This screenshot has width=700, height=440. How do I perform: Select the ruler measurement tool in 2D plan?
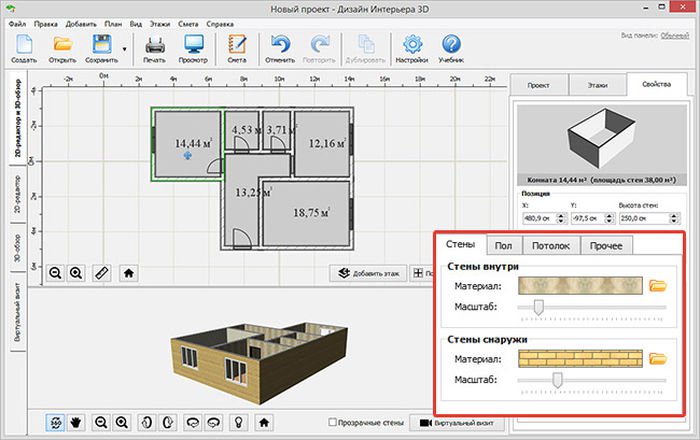click(101, 272)
